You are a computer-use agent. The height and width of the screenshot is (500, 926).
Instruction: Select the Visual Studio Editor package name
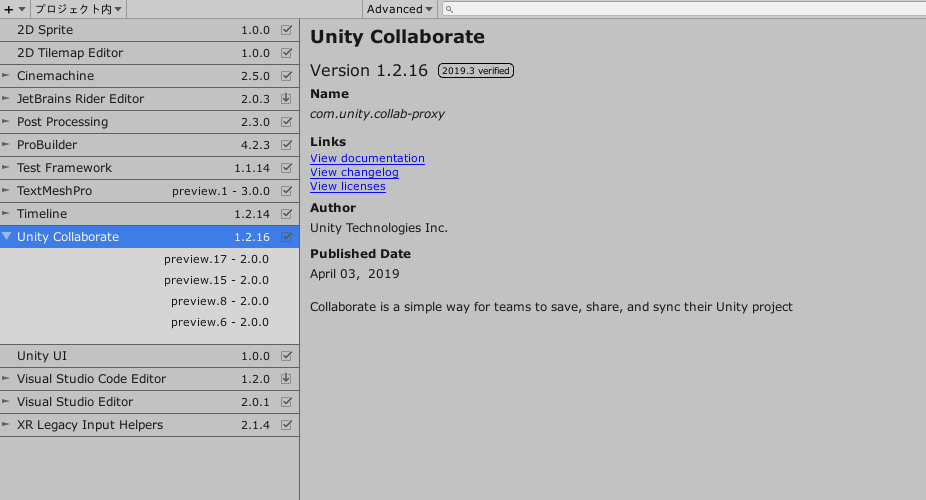74,402
